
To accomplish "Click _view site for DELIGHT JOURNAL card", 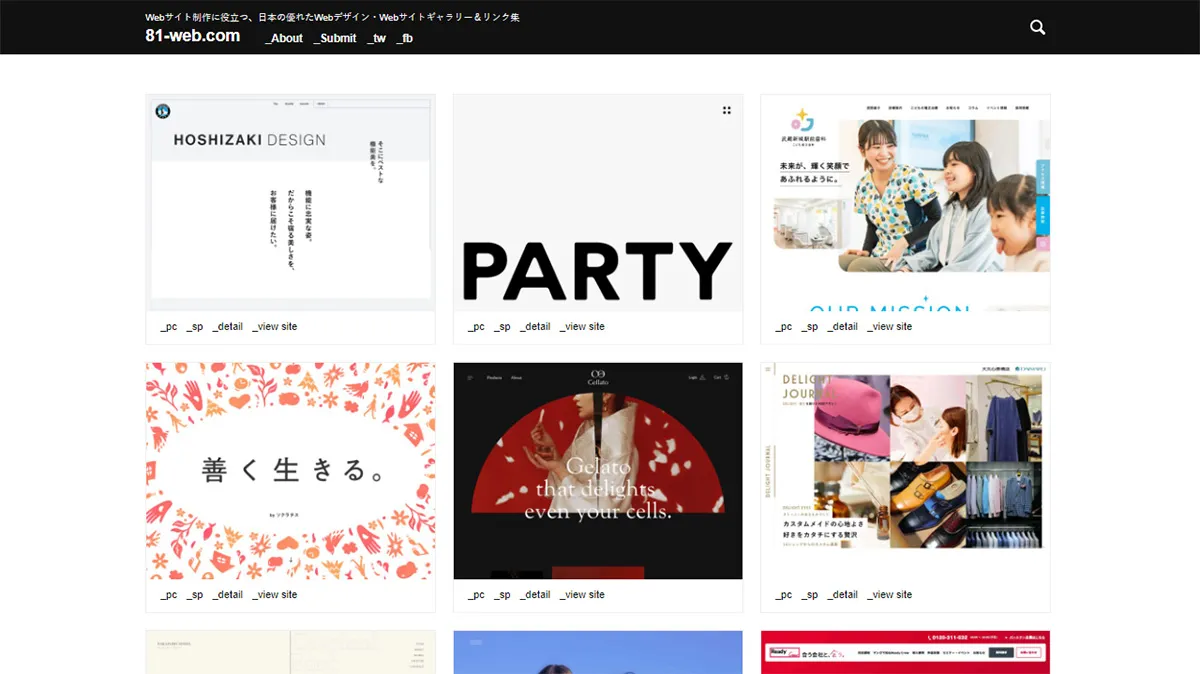I will (x=889, y=594).
